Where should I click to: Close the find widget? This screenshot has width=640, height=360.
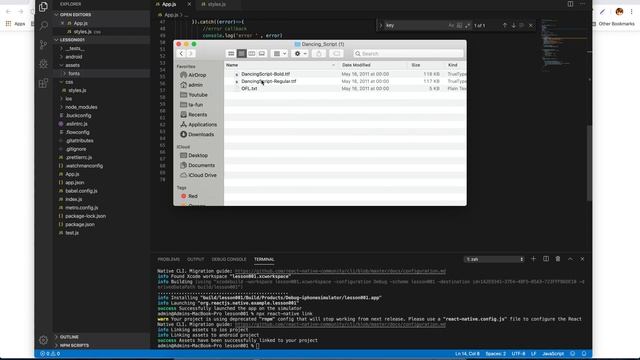[531, 25]
